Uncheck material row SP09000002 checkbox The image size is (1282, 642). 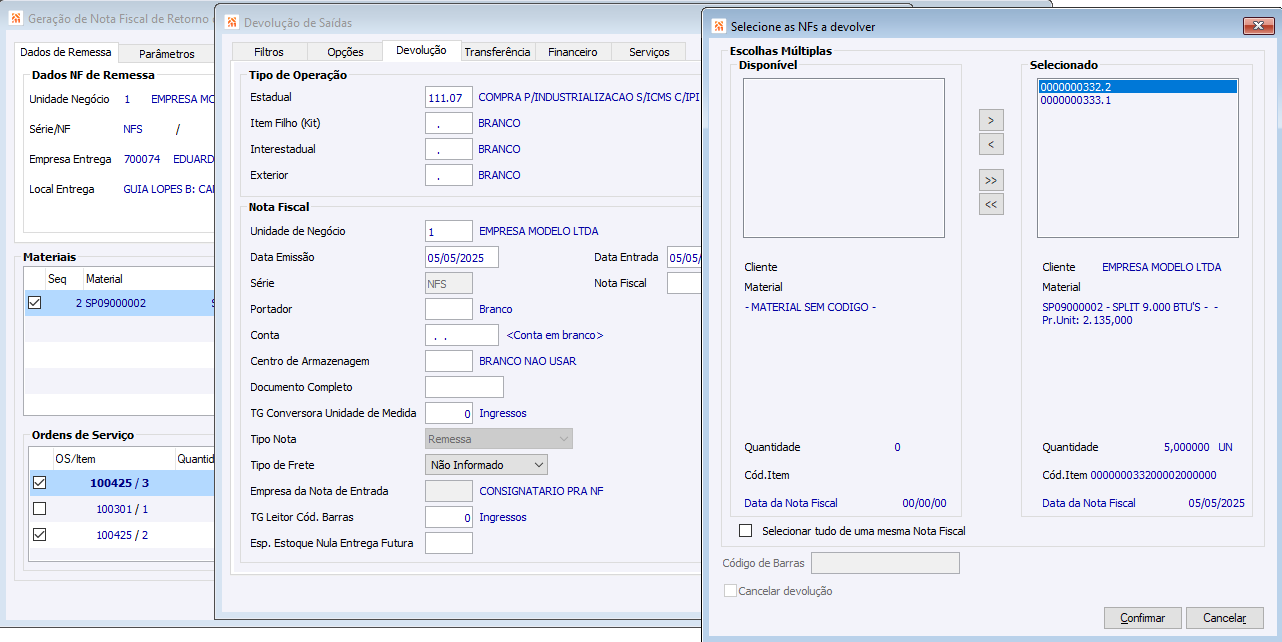coord(35,303)
